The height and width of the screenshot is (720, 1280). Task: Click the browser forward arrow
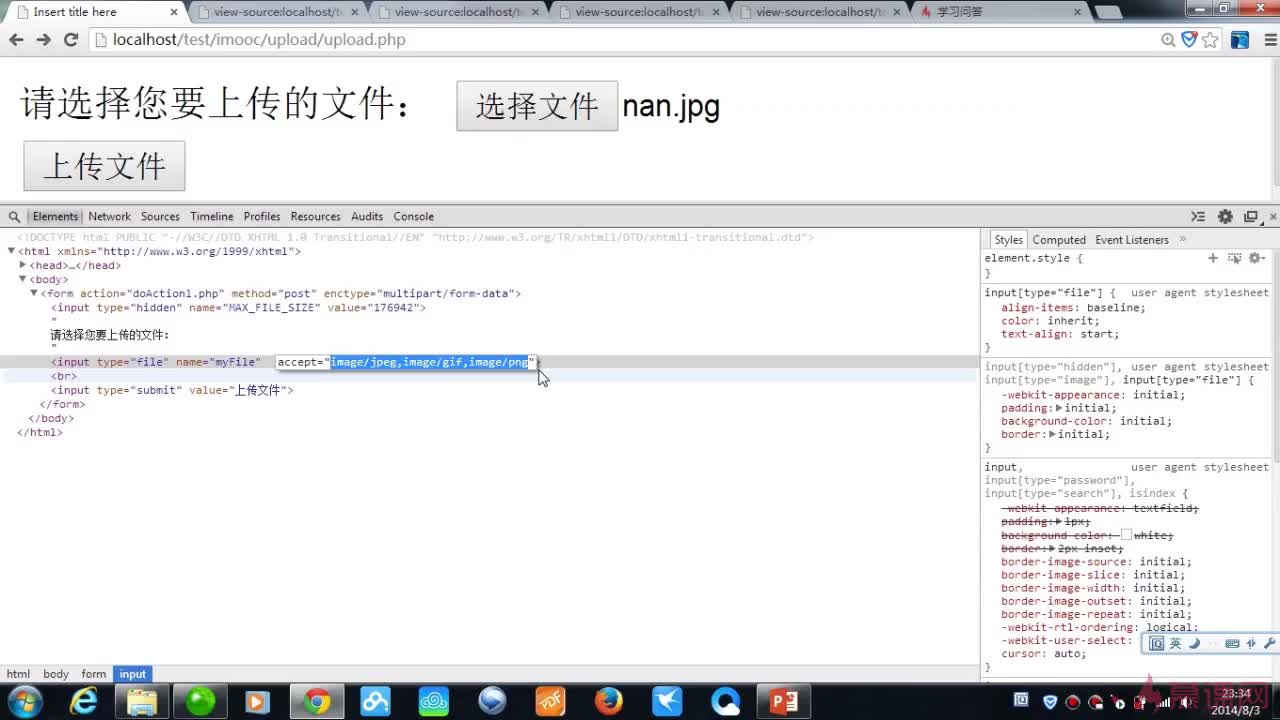click(43, 40)
